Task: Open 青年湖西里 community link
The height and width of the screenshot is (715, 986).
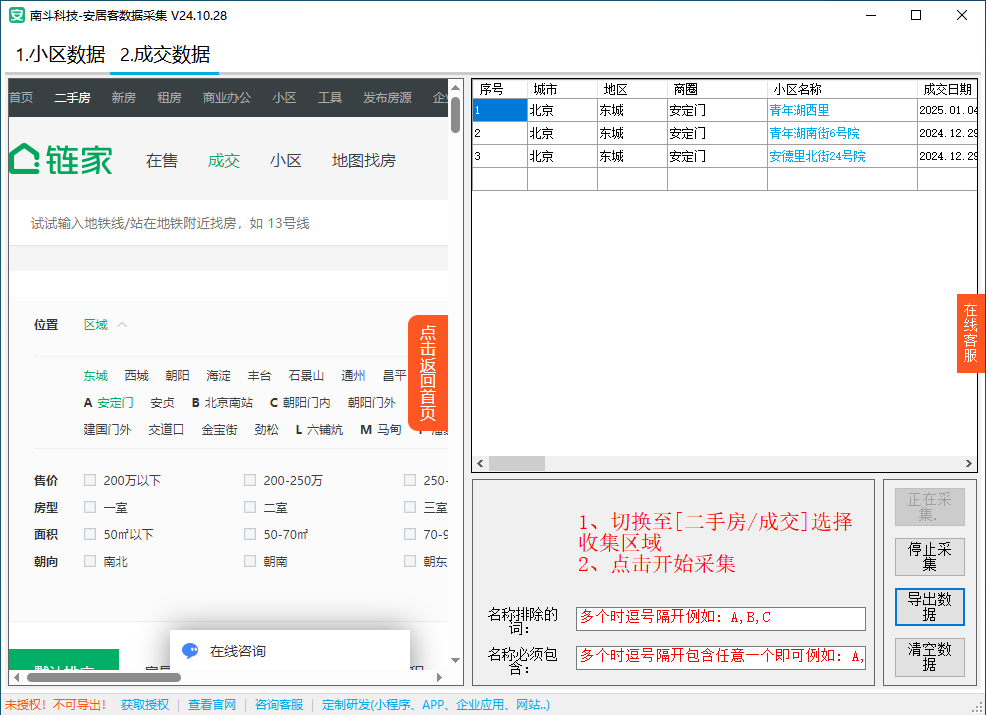Action: pyautogui.click(x=799, y=111)
